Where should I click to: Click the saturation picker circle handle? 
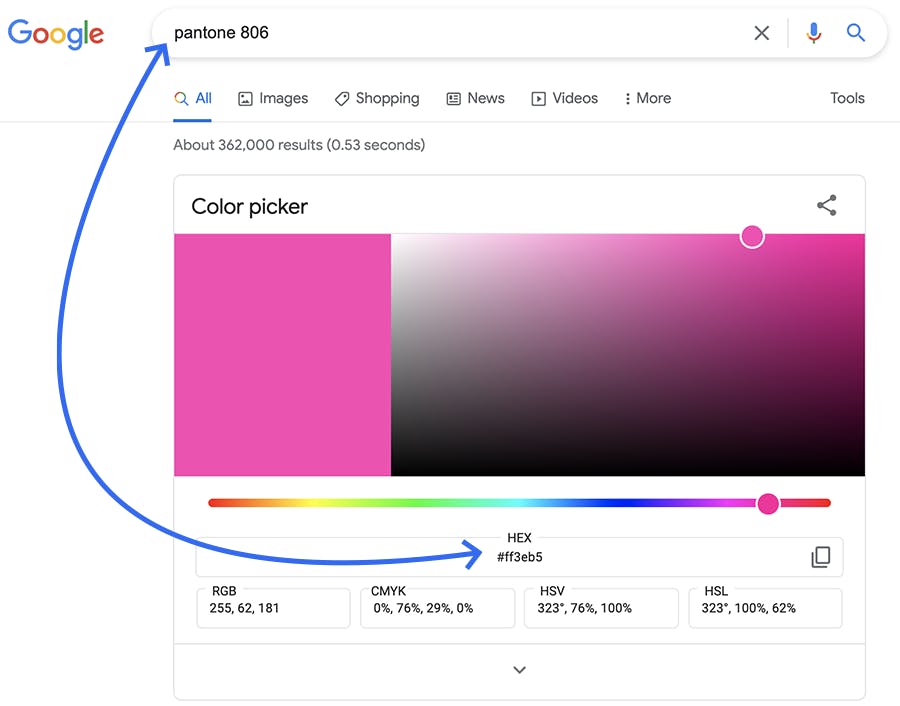click(x=752, y=236)
